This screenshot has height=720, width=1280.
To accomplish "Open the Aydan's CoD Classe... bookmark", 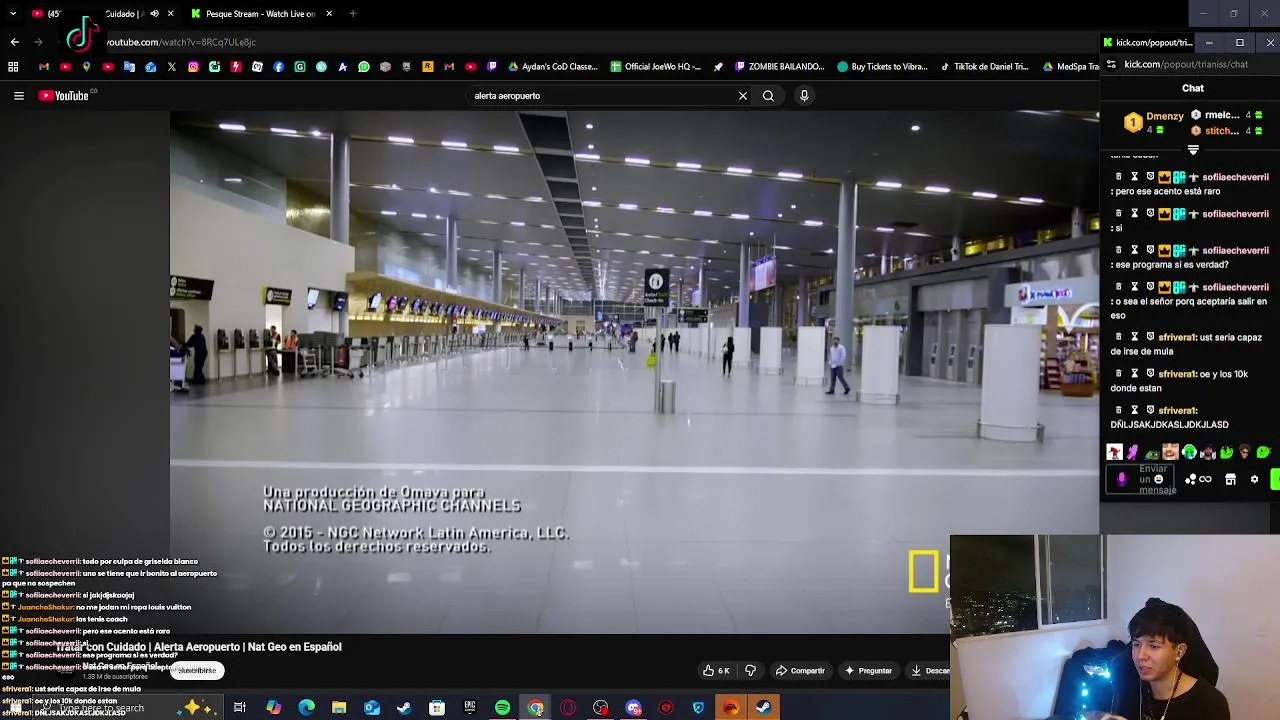I will tap(553, 67).
